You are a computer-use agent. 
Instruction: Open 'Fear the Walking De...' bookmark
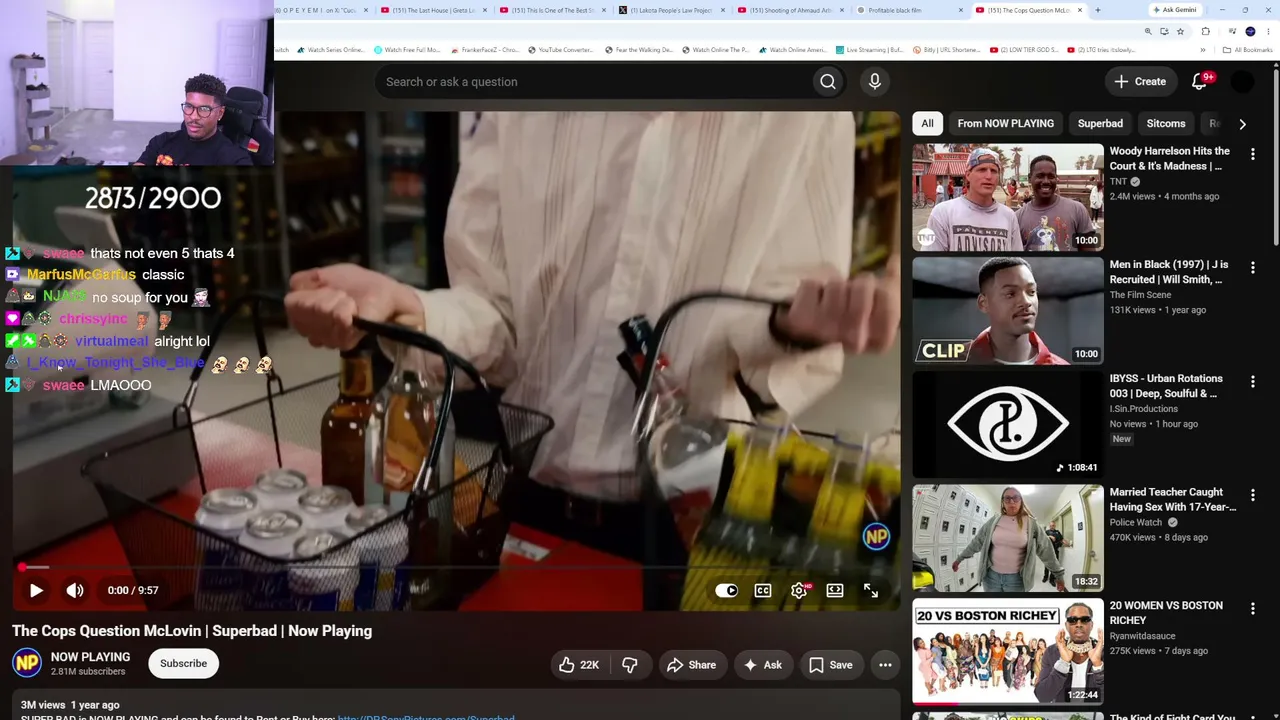pos(639,50)
